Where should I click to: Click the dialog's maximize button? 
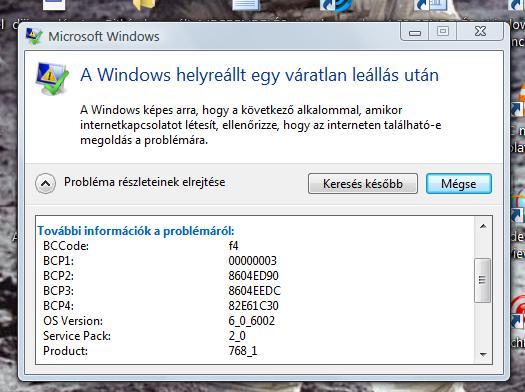(443, 32)
